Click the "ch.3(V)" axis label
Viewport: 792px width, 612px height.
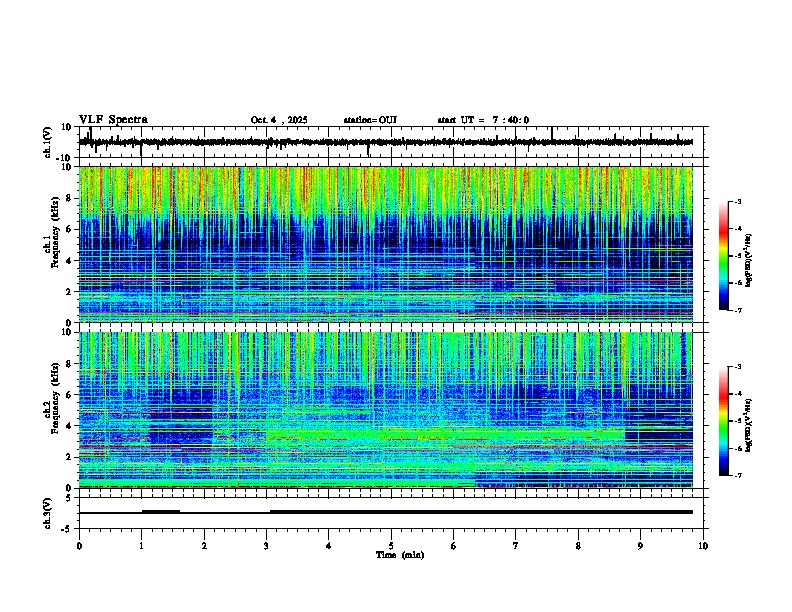tap(48, 513)
